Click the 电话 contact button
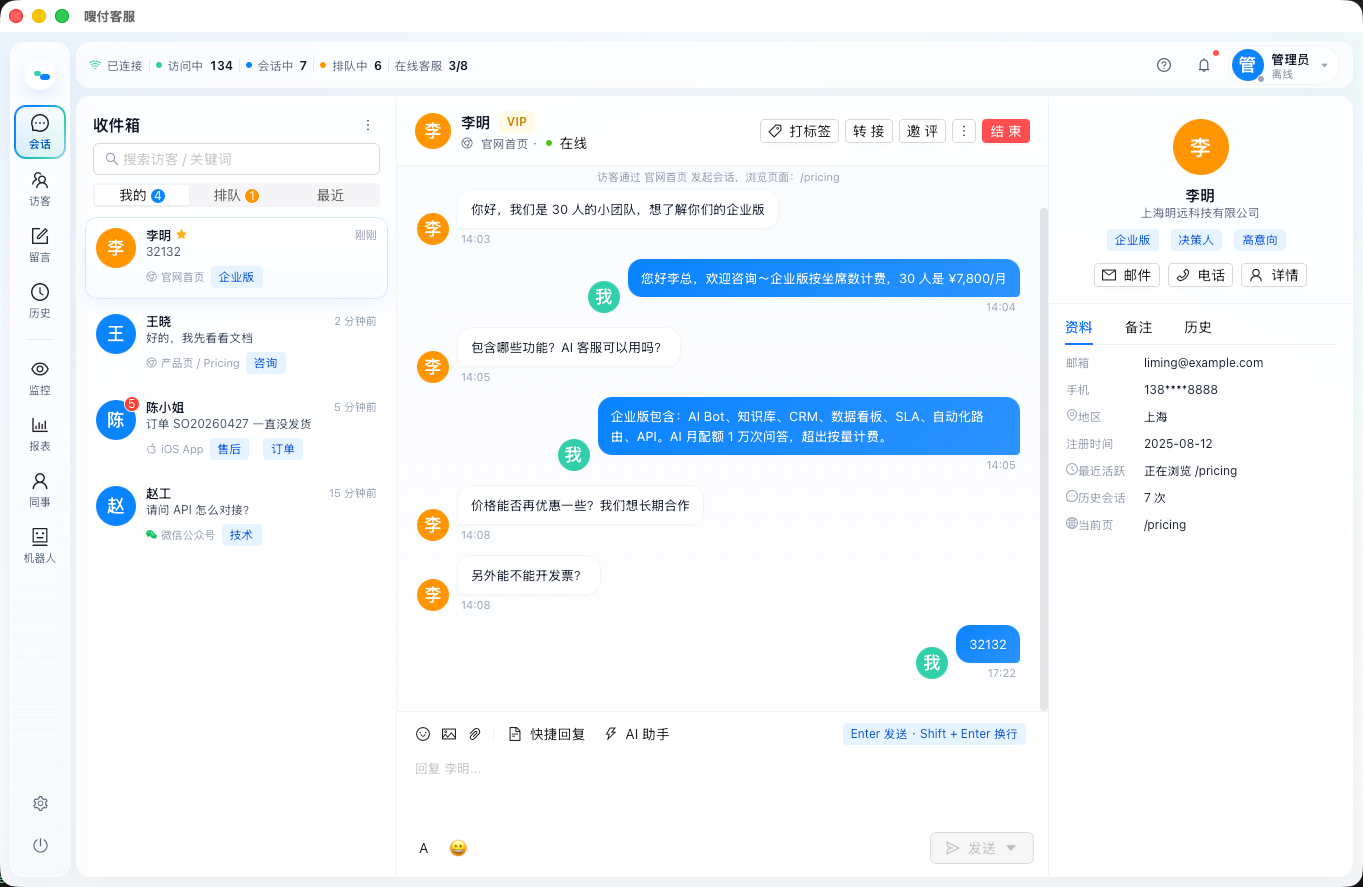This screenshot has height=887, width=1363. pos(1201,275)
